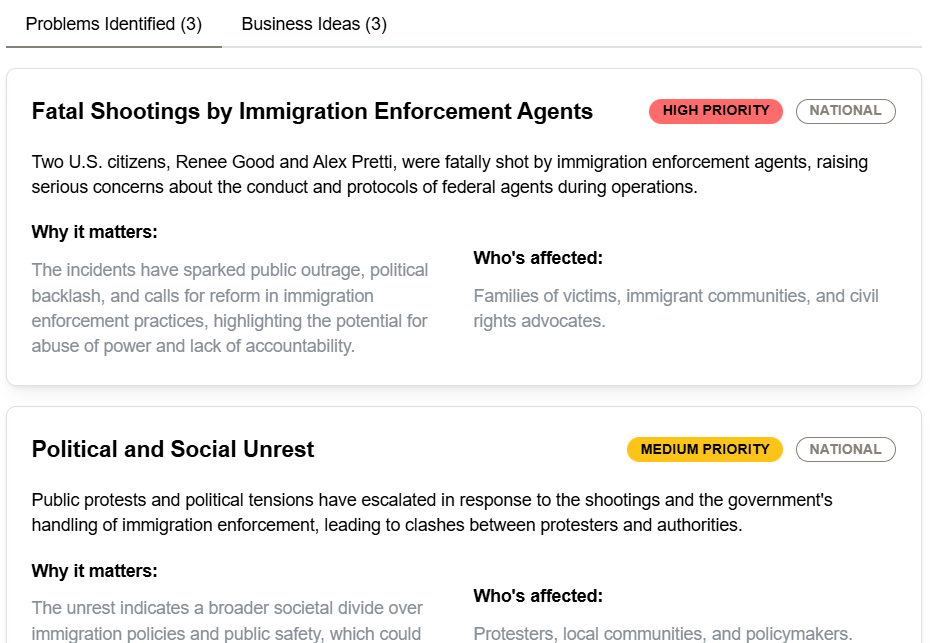Click 'Who's affected' heading in Political Unrest card
The height and width of the screenshot is (643, 930).
click(538, 597)
